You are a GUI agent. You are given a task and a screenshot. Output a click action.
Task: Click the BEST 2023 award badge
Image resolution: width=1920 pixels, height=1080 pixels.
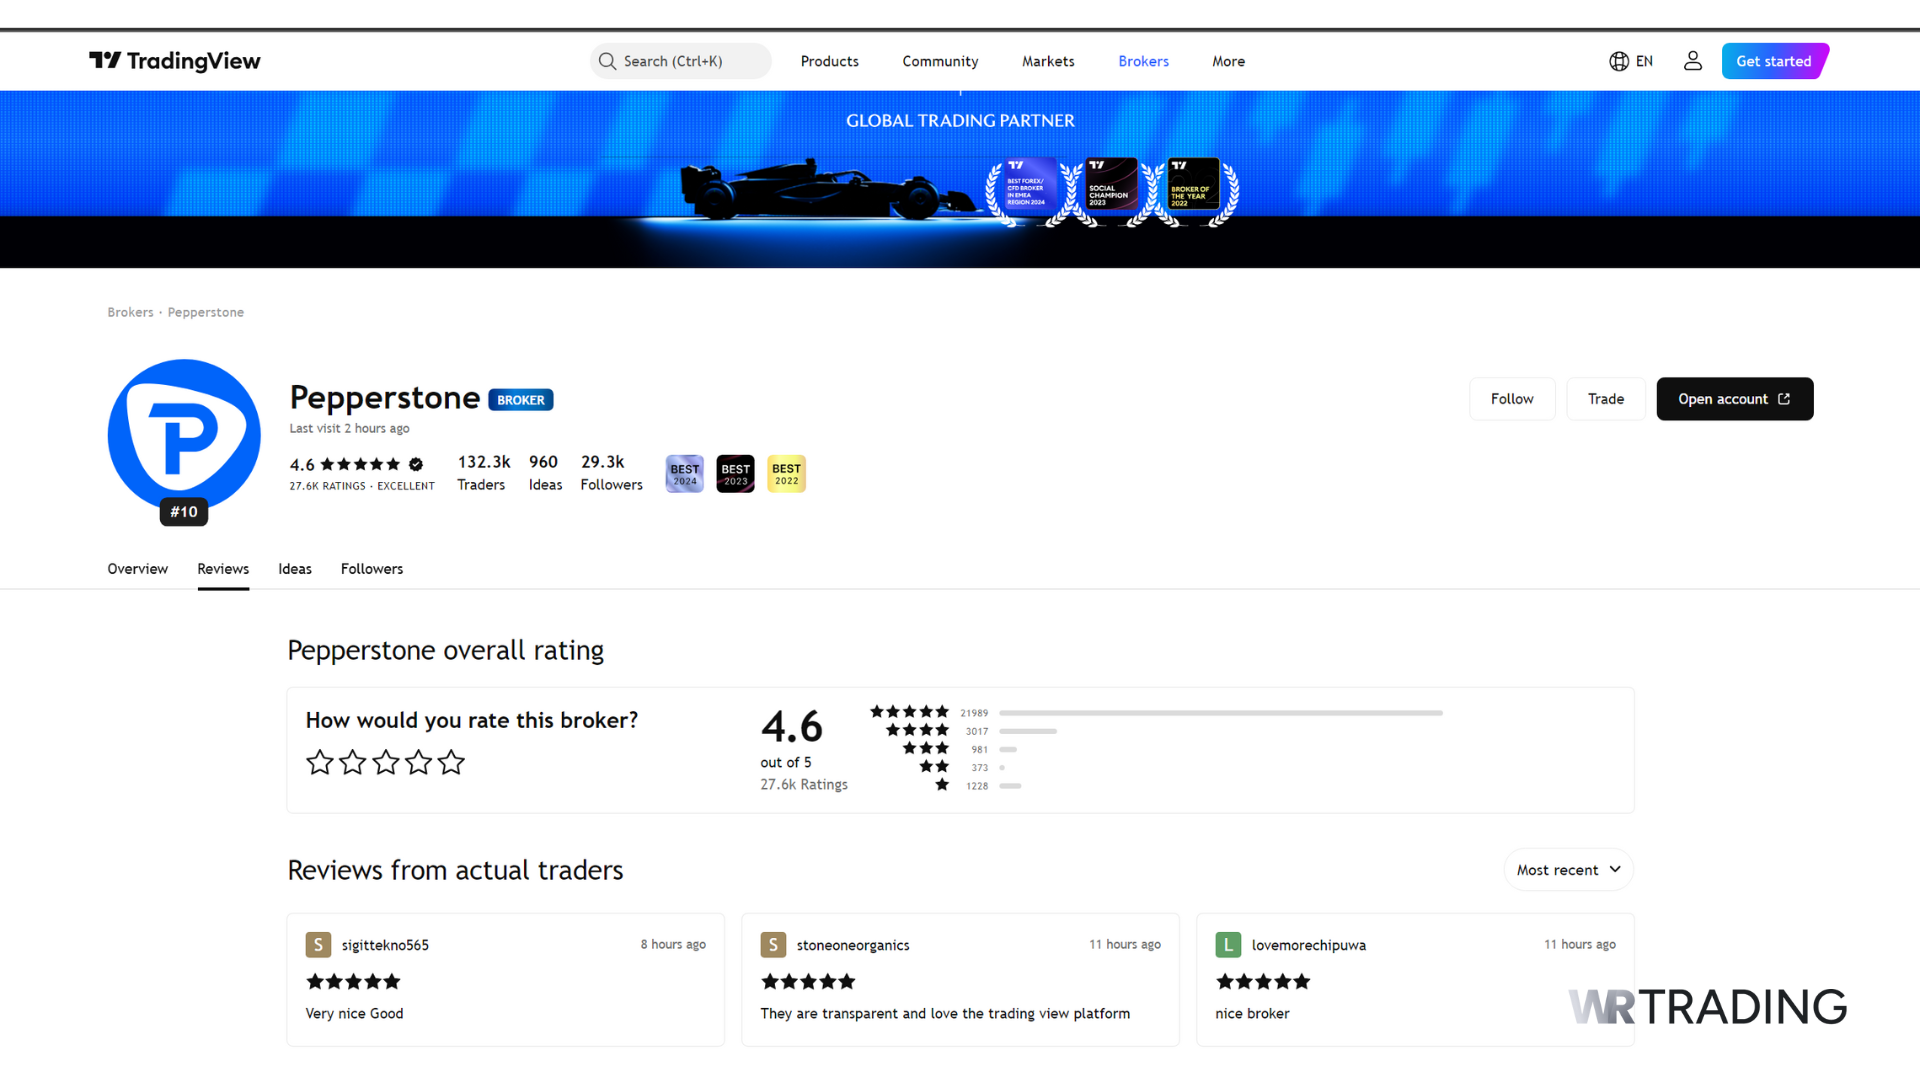point(736,474)
